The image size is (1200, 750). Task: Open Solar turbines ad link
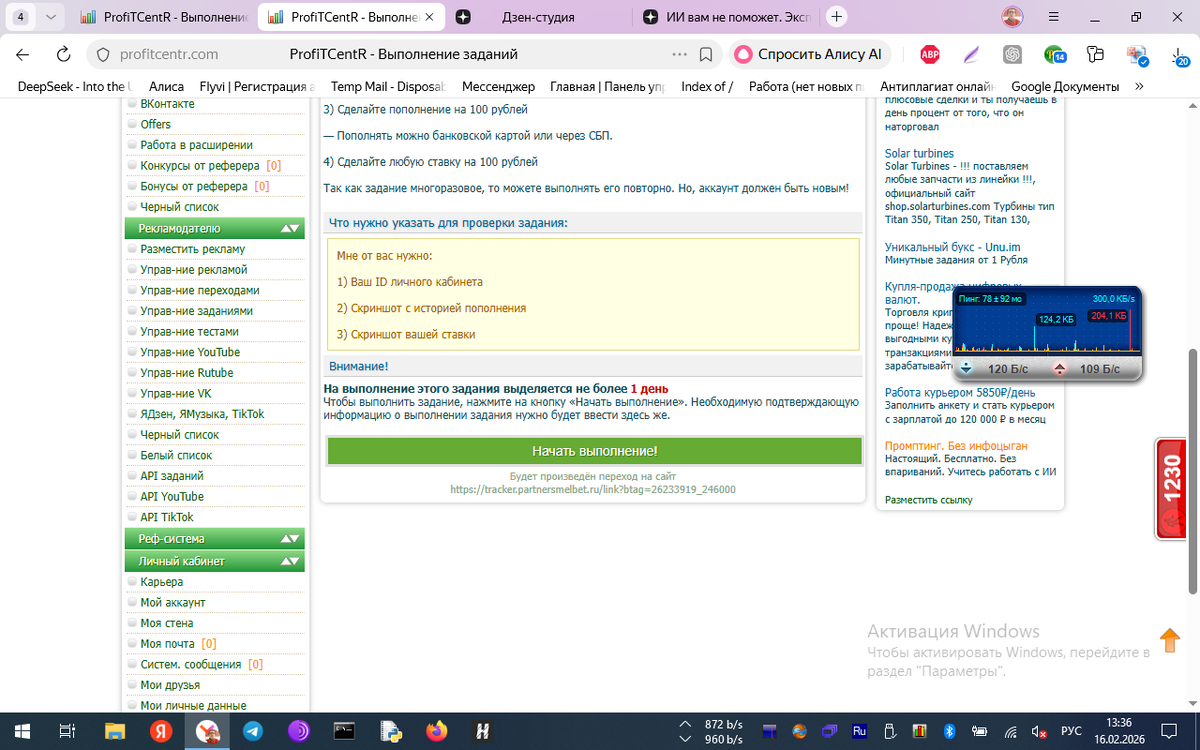(x=919, y=154)
